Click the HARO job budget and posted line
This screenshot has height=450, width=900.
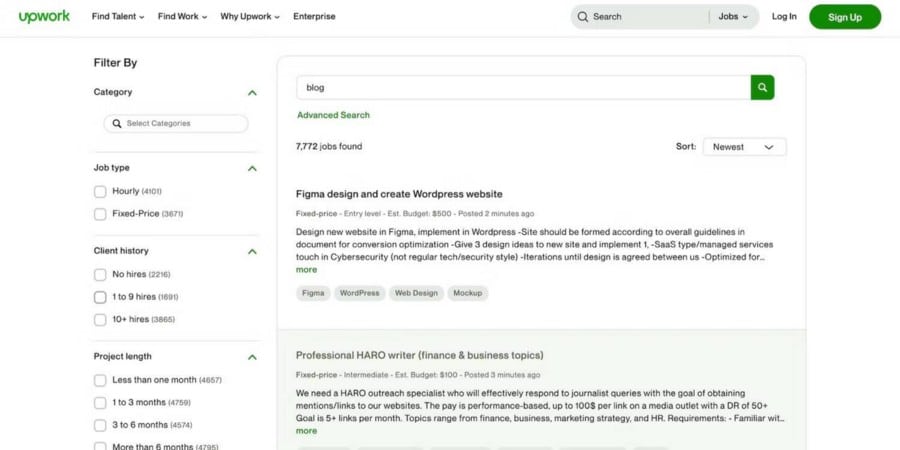pyautogui.click(x=418, y=375)
